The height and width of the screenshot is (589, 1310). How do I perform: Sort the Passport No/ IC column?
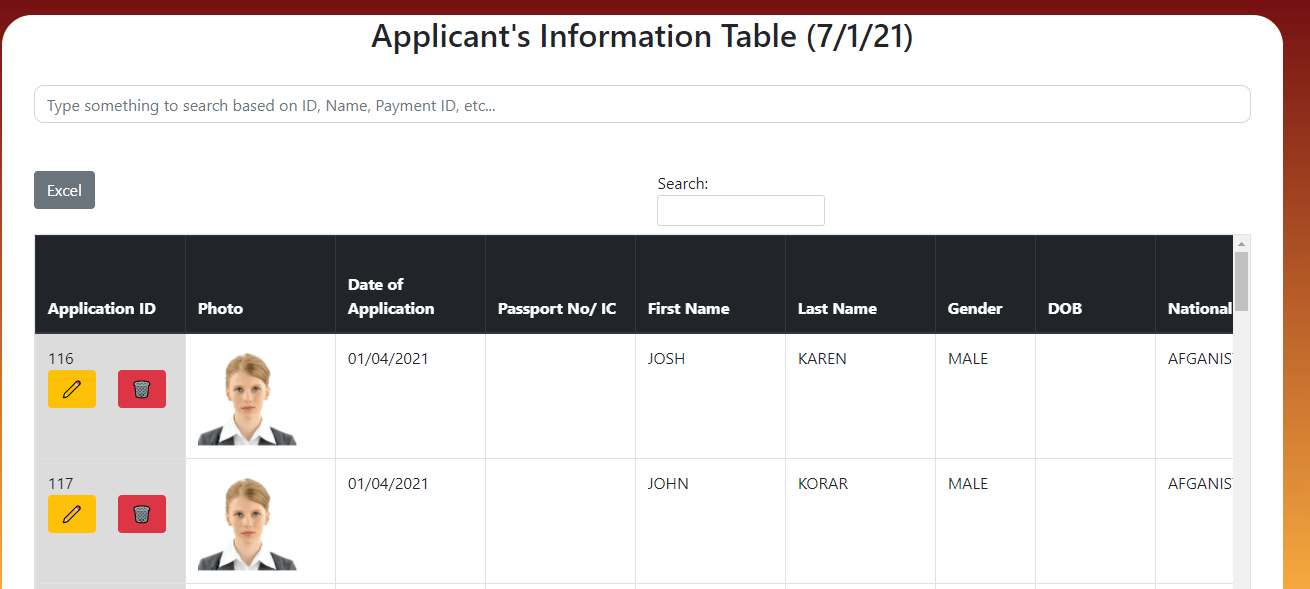click(557, 308)
